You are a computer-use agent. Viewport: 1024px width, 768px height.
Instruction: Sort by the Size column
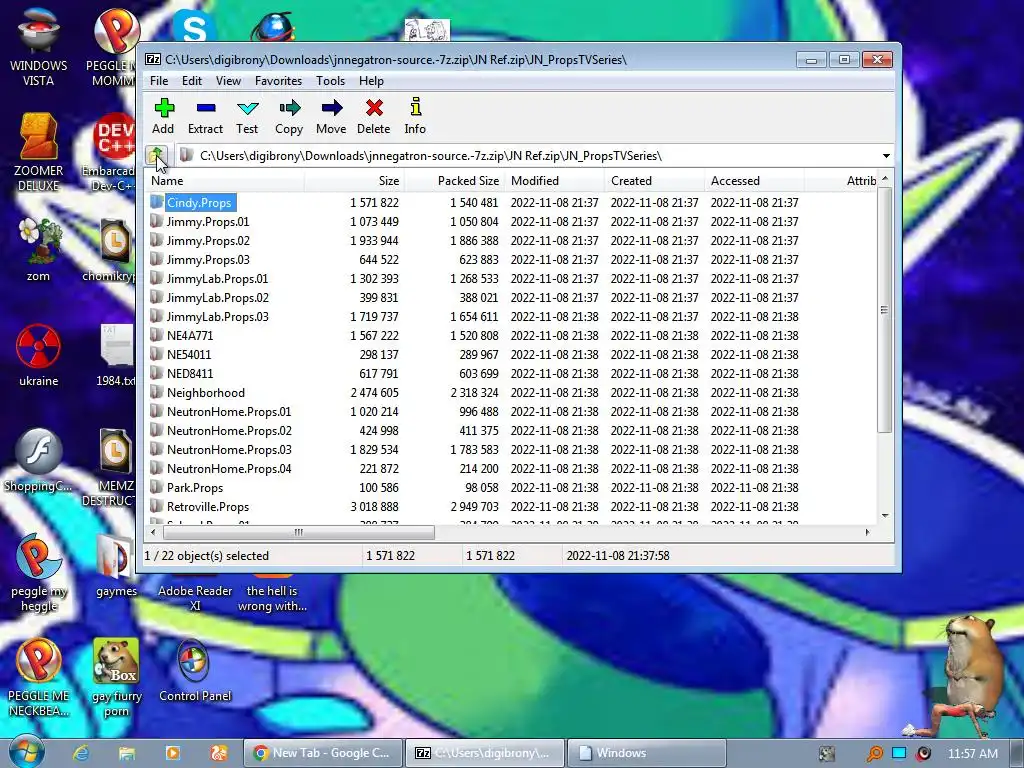point(354,181)
